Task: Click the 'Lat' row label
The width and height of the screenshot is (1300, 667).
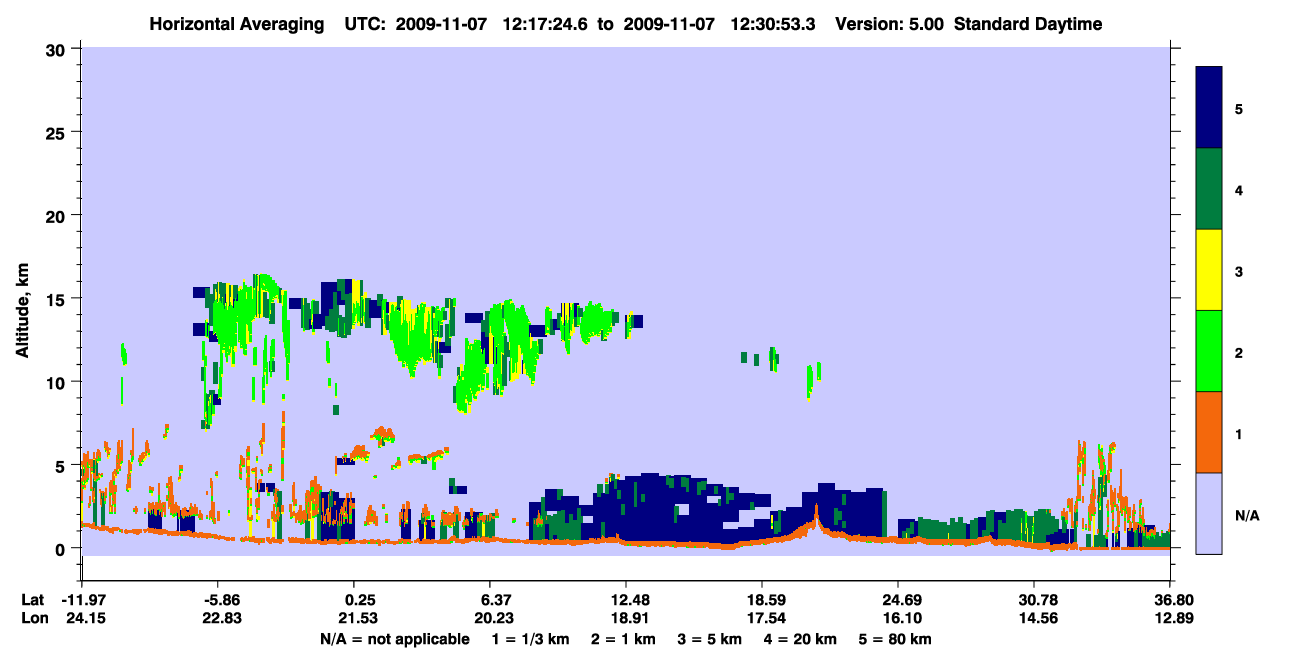Action: pos(33,600)
